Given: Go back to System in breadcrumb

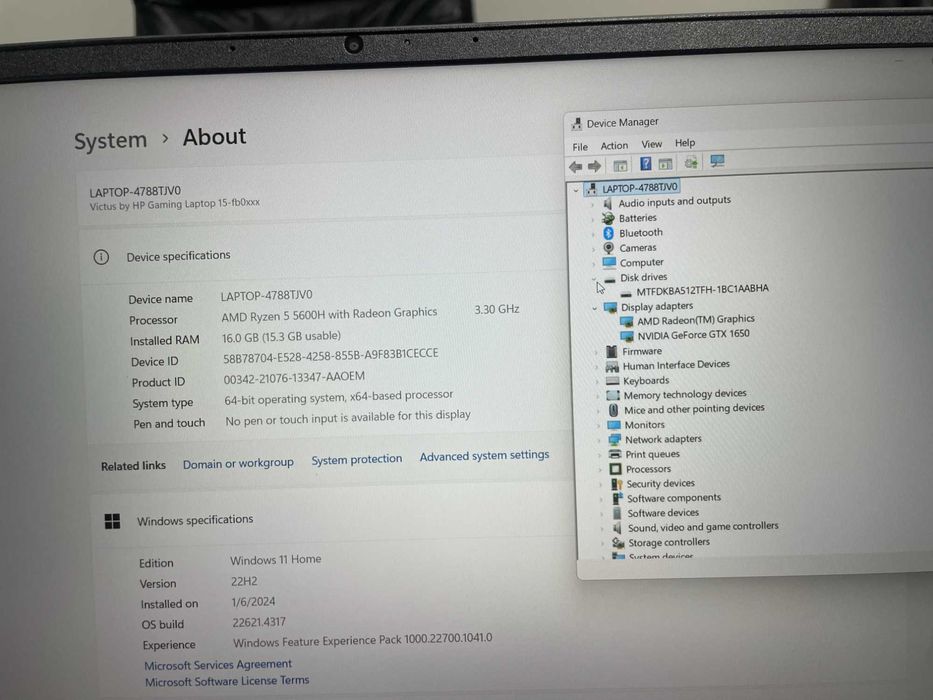Looking at the screenshot, I should pos(110,140).
